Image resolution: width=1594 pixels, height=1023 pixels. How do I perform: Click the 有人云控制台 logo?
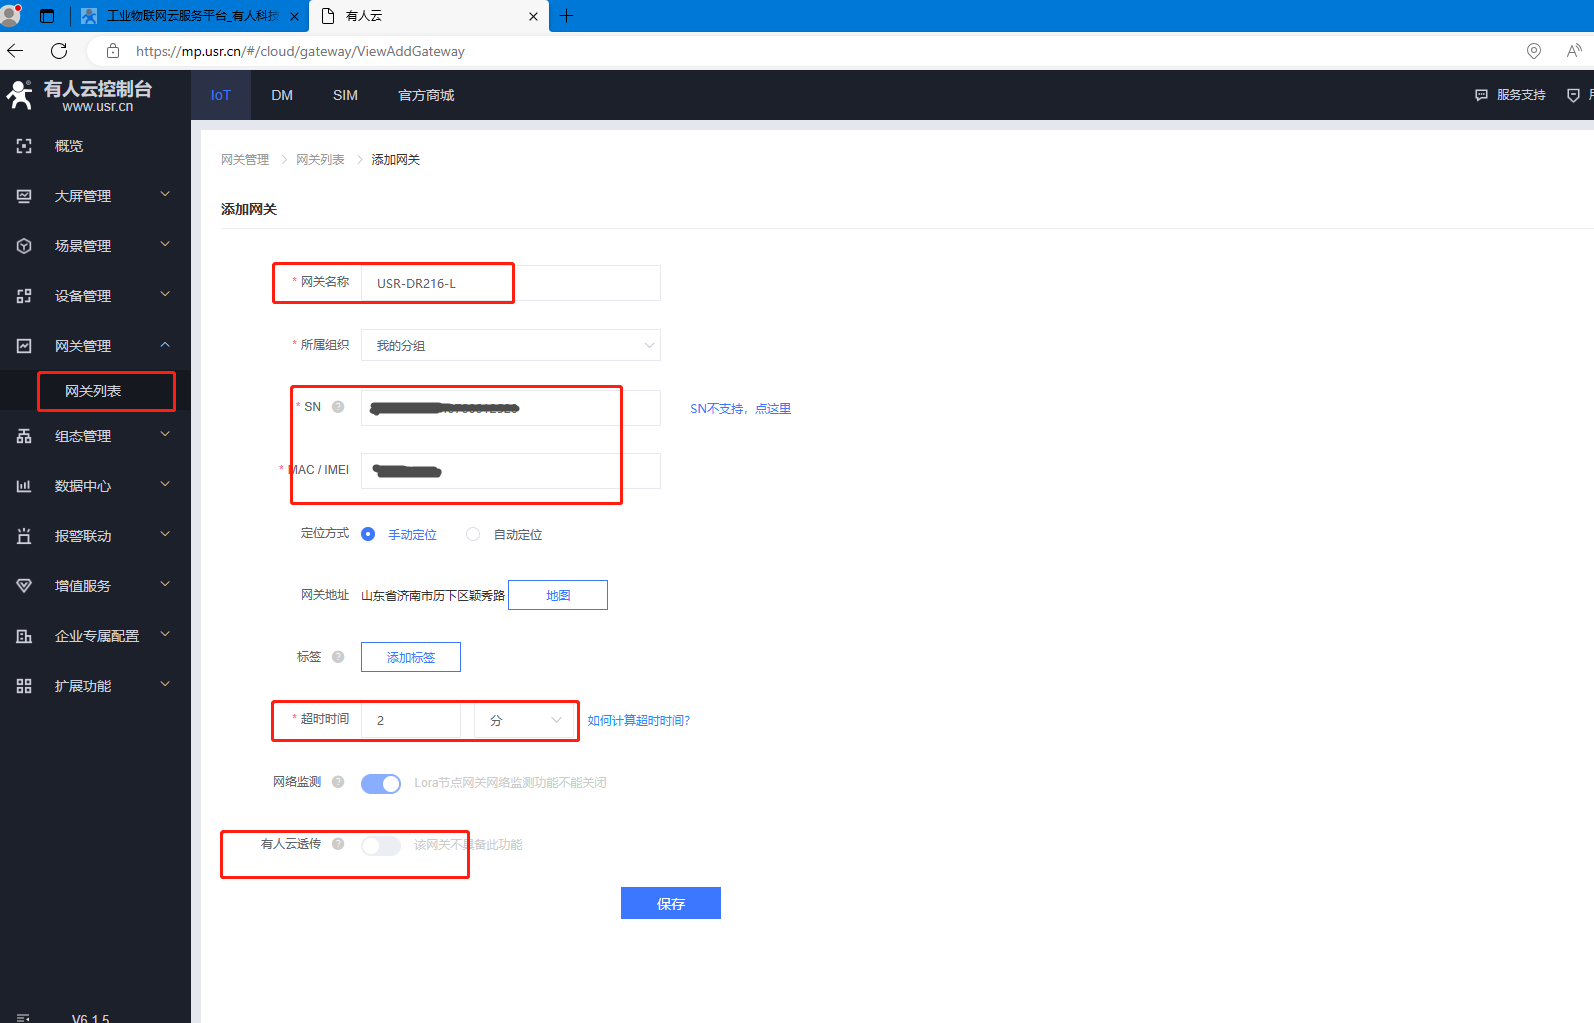pos(80,95)
